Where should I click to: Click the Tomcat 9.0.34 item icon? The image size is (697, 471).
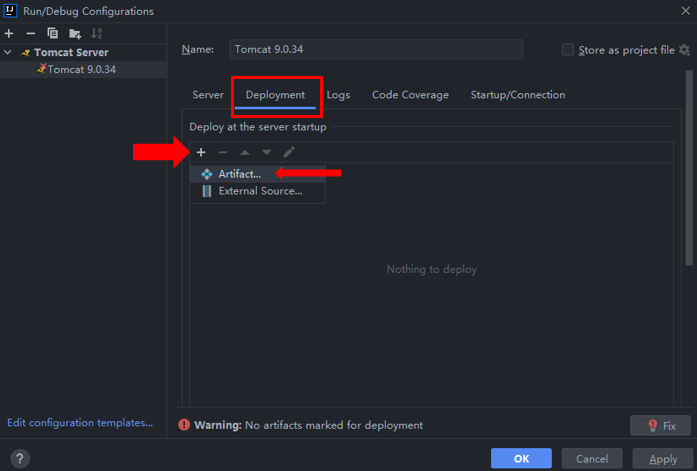41,68
